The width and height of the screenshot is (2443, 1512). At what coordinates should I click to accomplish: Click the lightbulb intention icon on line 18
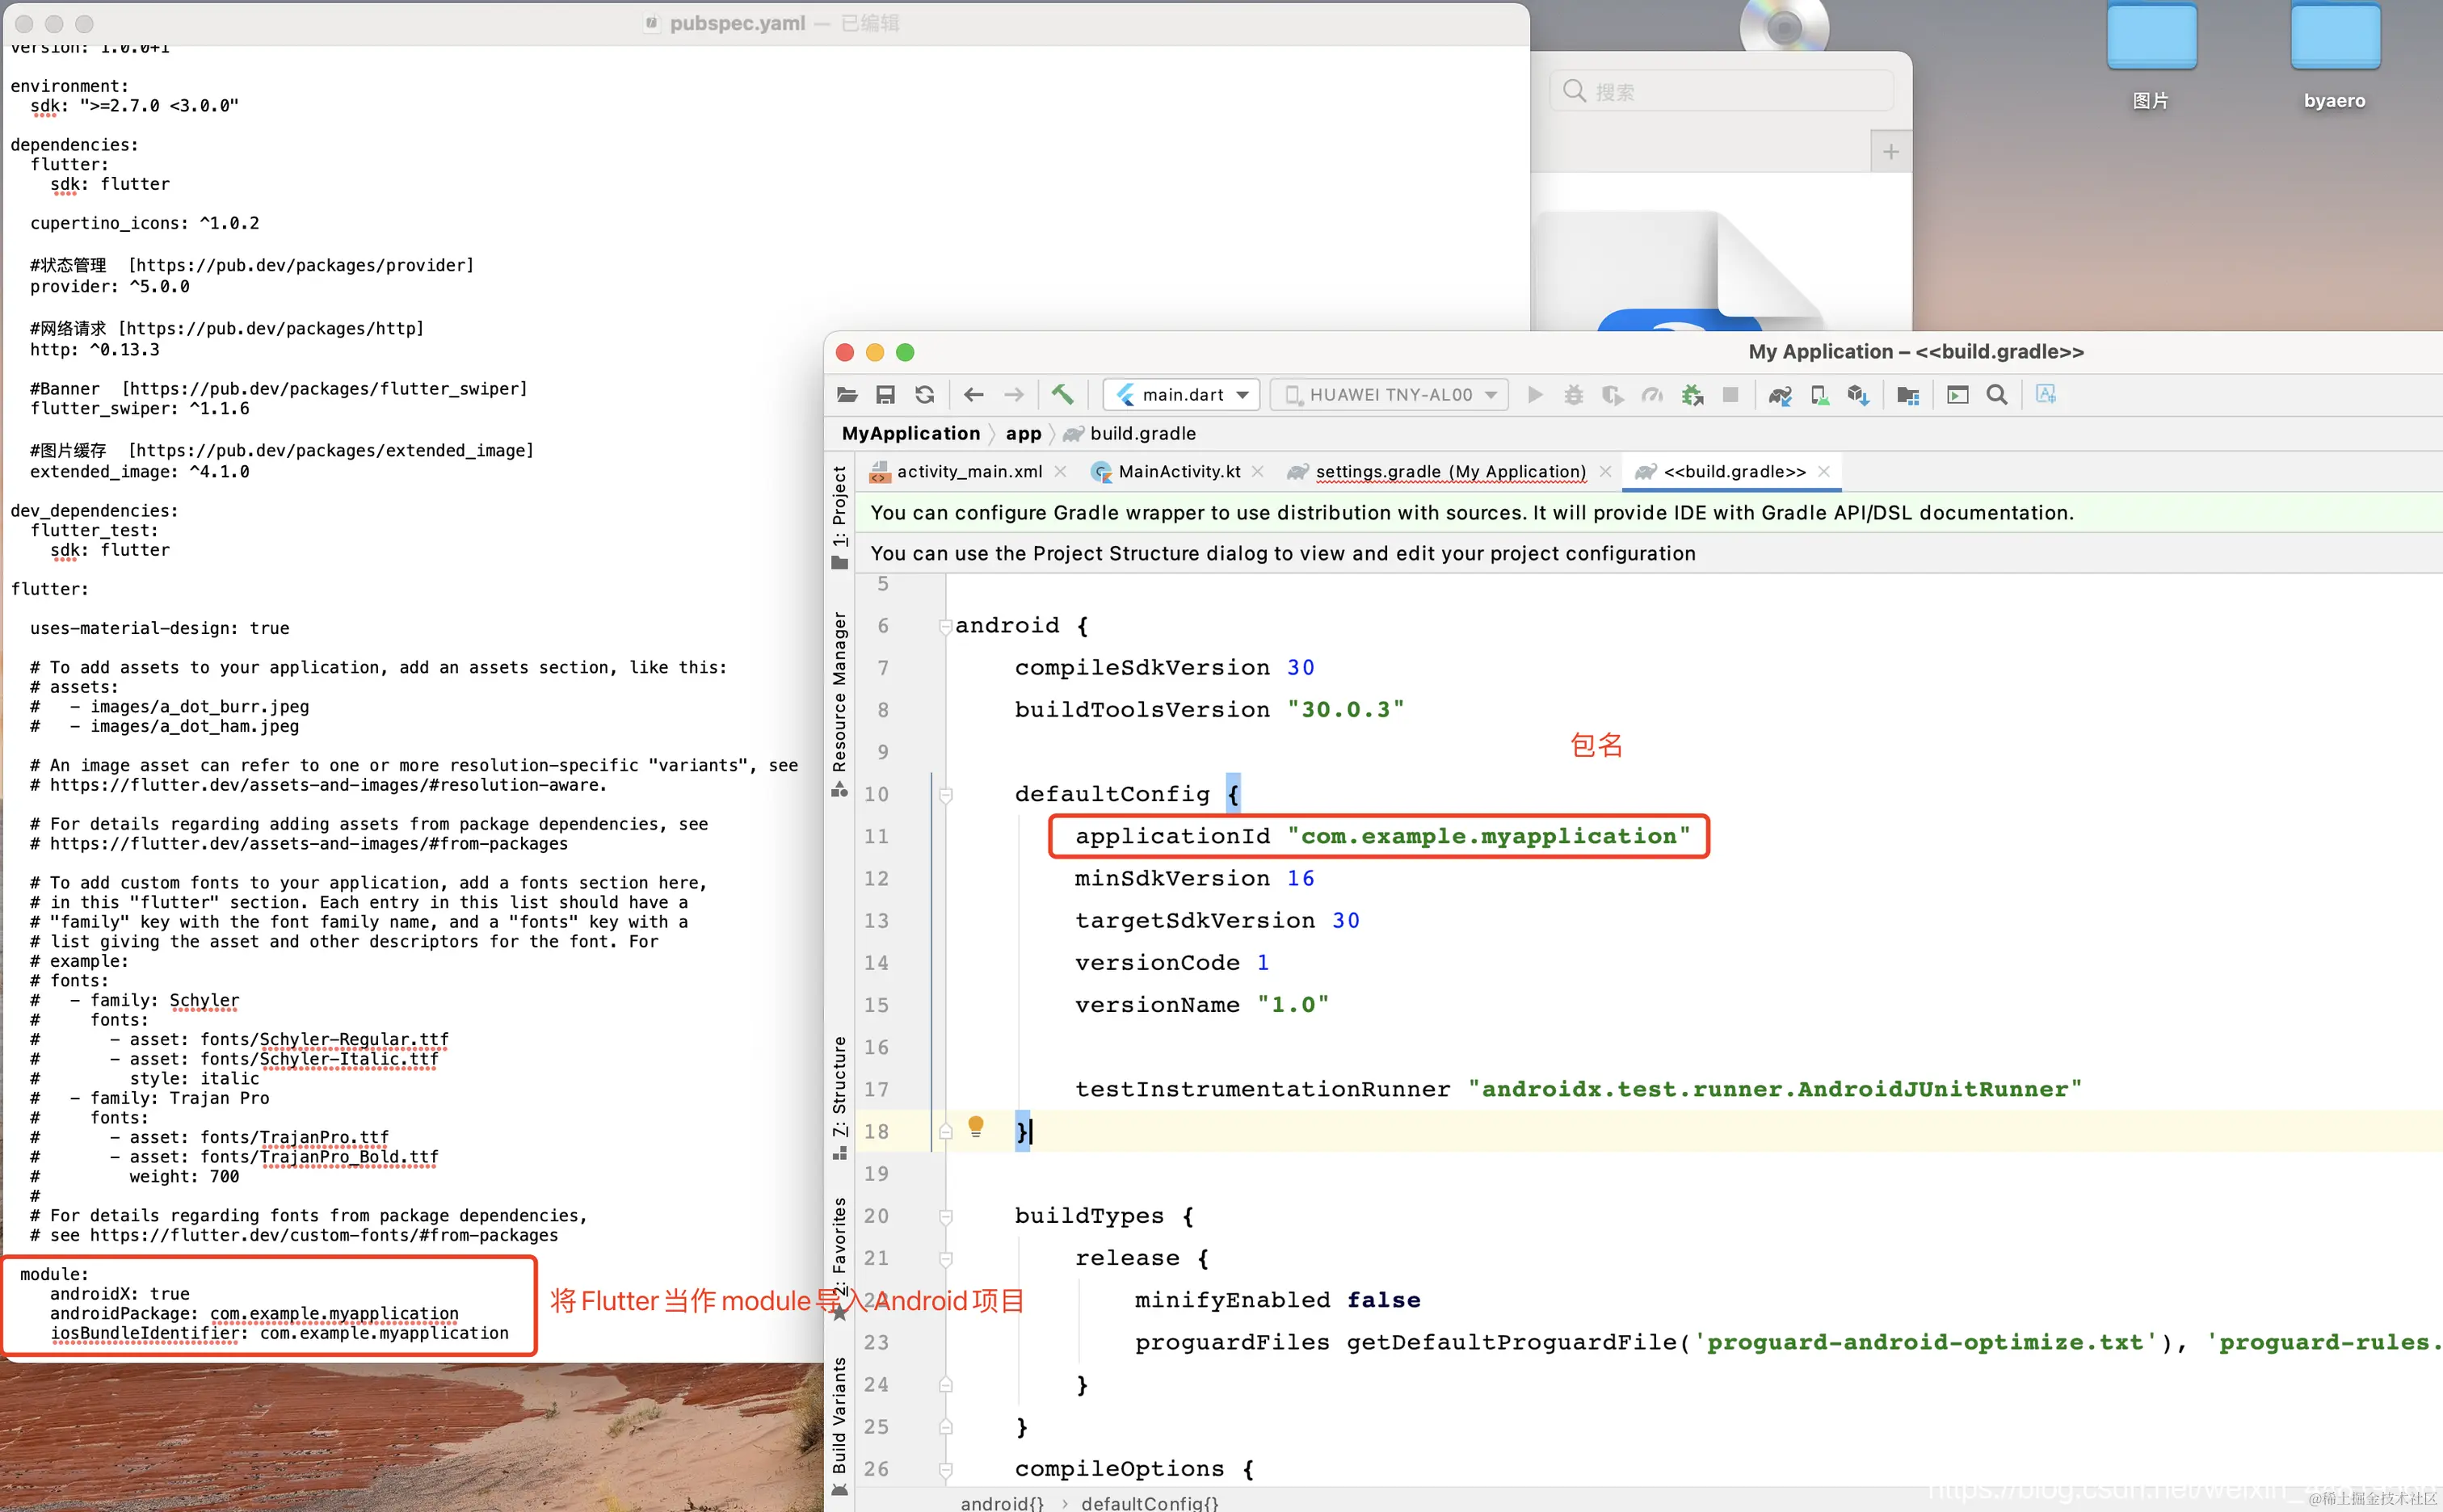(x=976, y=1127)
